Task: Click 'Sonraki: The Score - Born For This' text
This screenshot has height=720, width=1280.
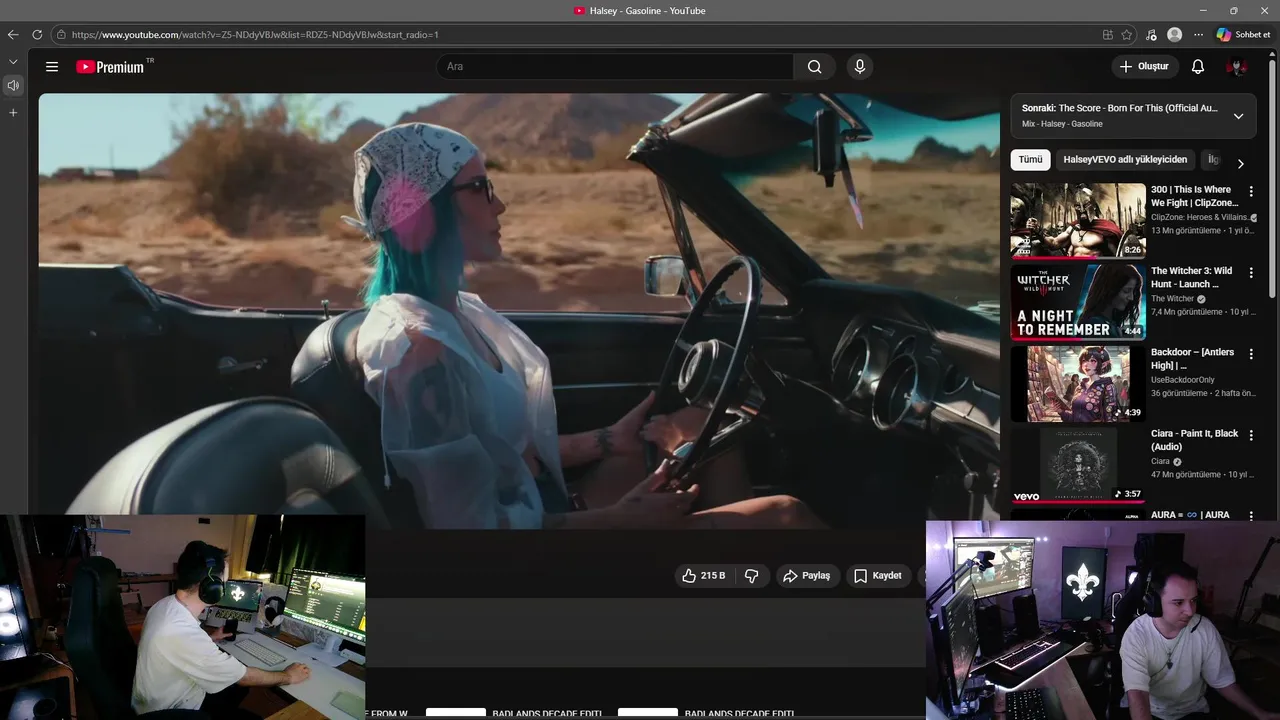Action: 1119,108
